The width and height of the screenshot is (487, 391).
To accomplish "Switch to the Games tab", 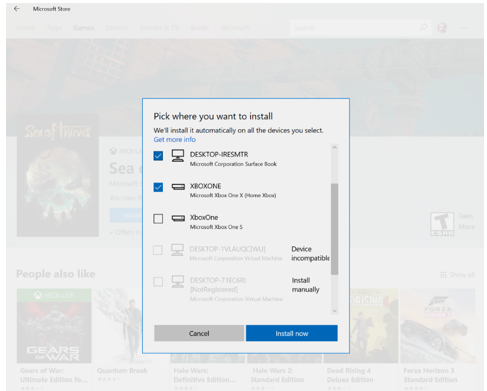I will 84,28.
